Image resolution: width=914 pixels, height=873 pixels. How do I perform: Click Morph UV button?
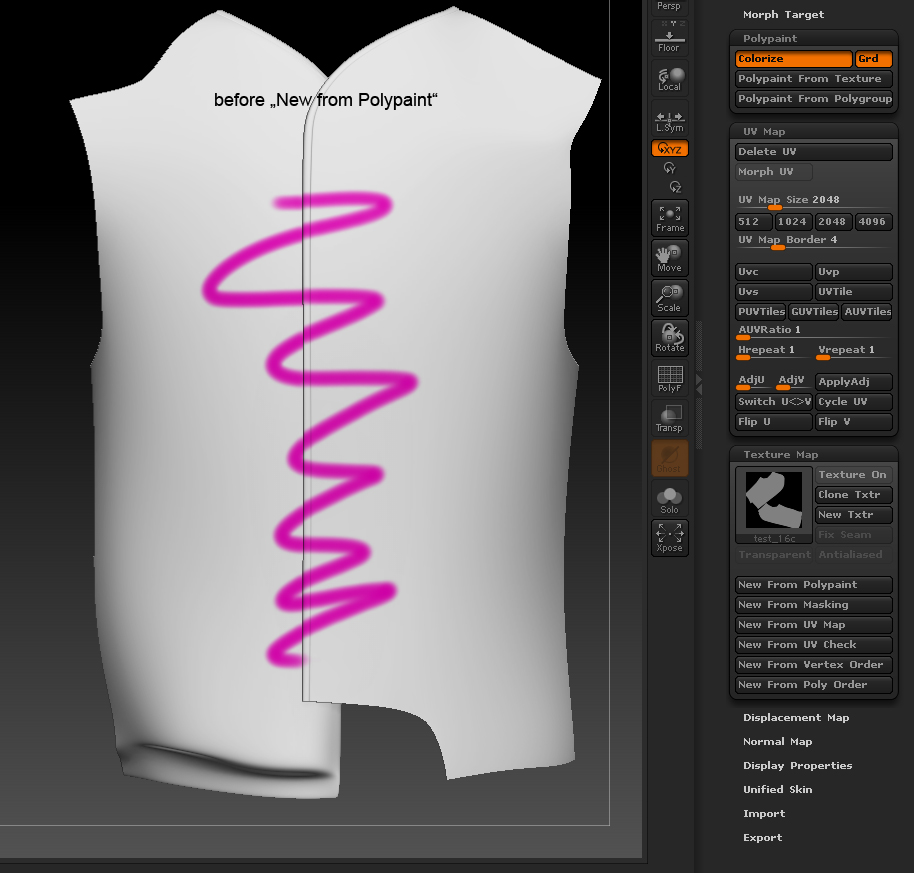774,172
